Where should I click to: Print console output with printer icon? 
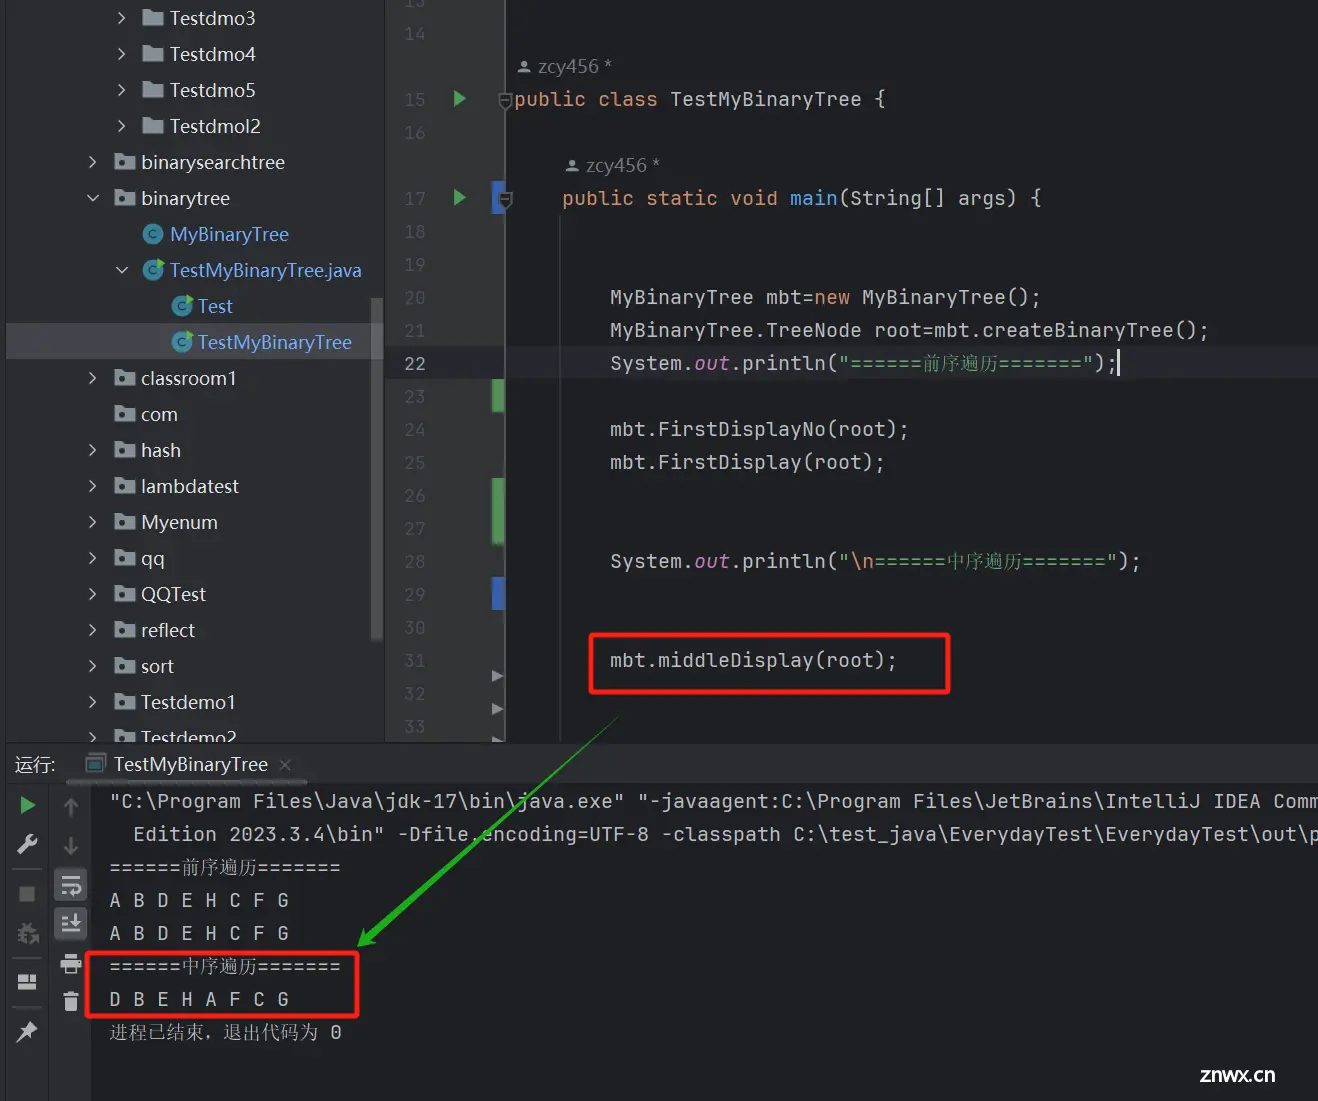point(71,963)
